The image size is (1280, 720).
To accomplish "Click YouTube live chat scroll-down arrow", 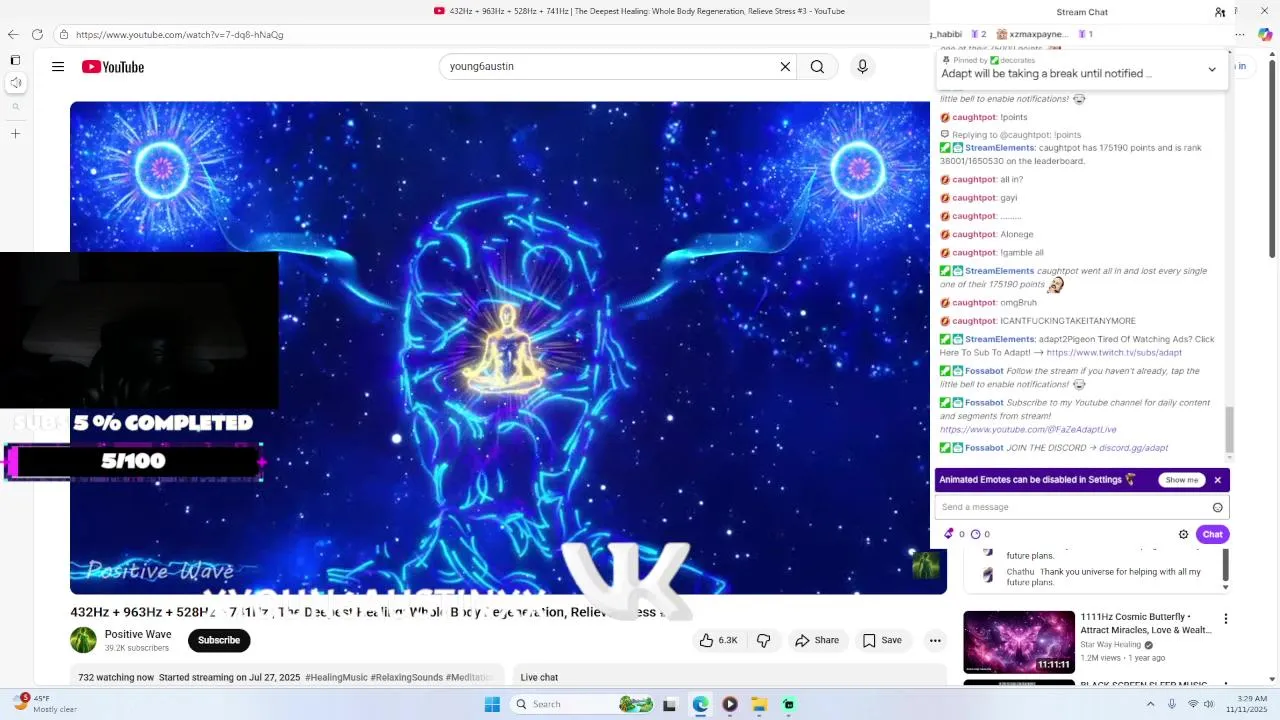I will [x=1226, y=587].
